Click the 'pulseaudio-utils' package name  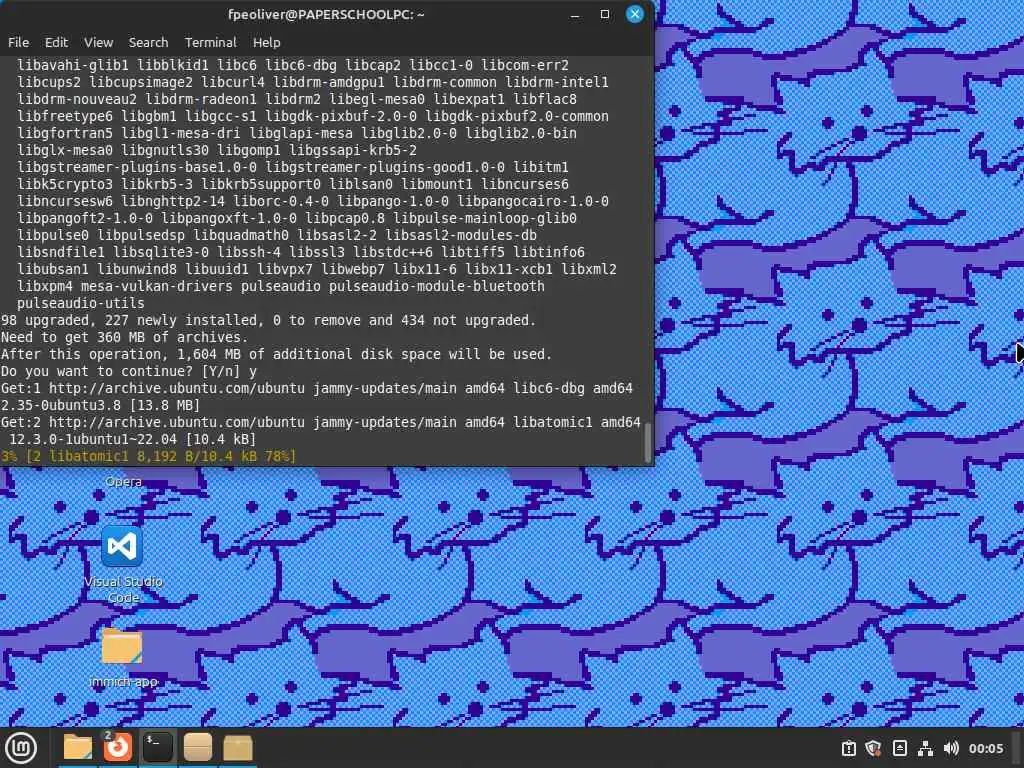coord(81,303)
